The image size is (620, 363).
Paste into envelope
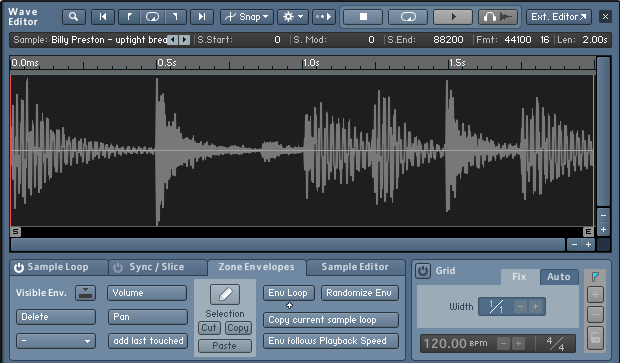point(225,346)
